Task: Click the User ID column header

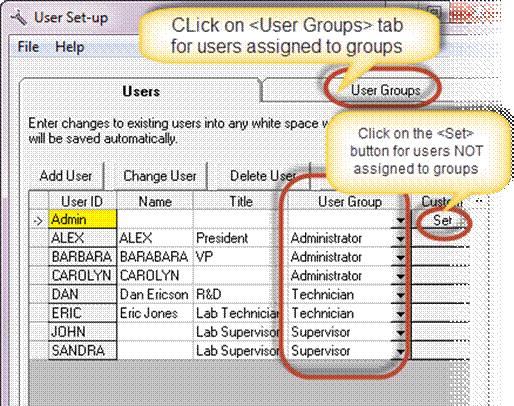Action: coord(83,201)
